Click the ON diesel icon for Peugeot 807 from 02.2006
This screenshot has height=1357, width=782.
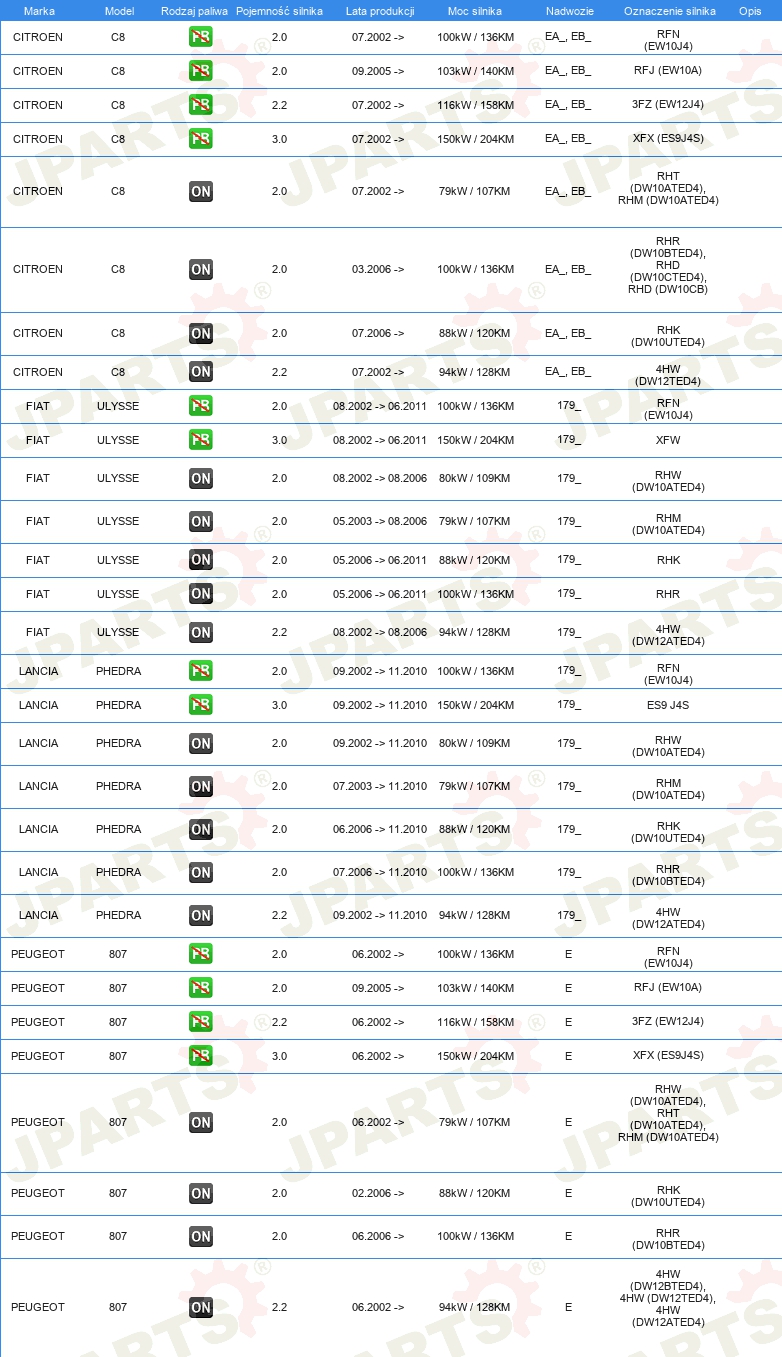[201, 1193]
